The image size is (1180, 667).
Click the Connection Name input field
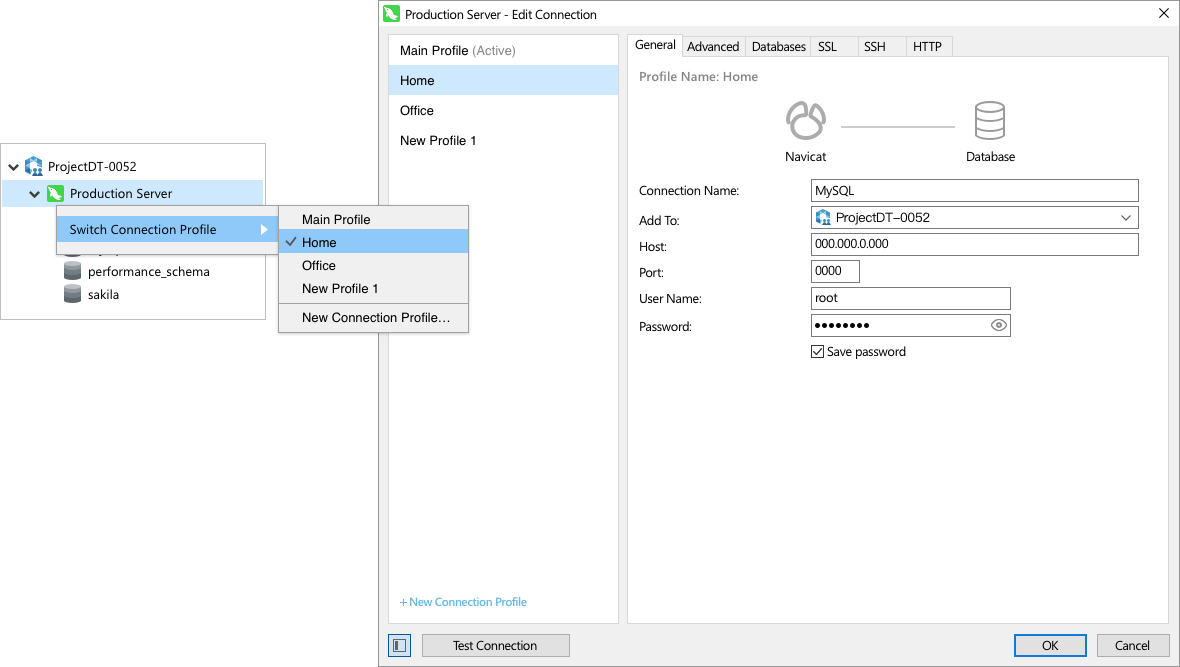pyautogui.click(x=975, y=190)
